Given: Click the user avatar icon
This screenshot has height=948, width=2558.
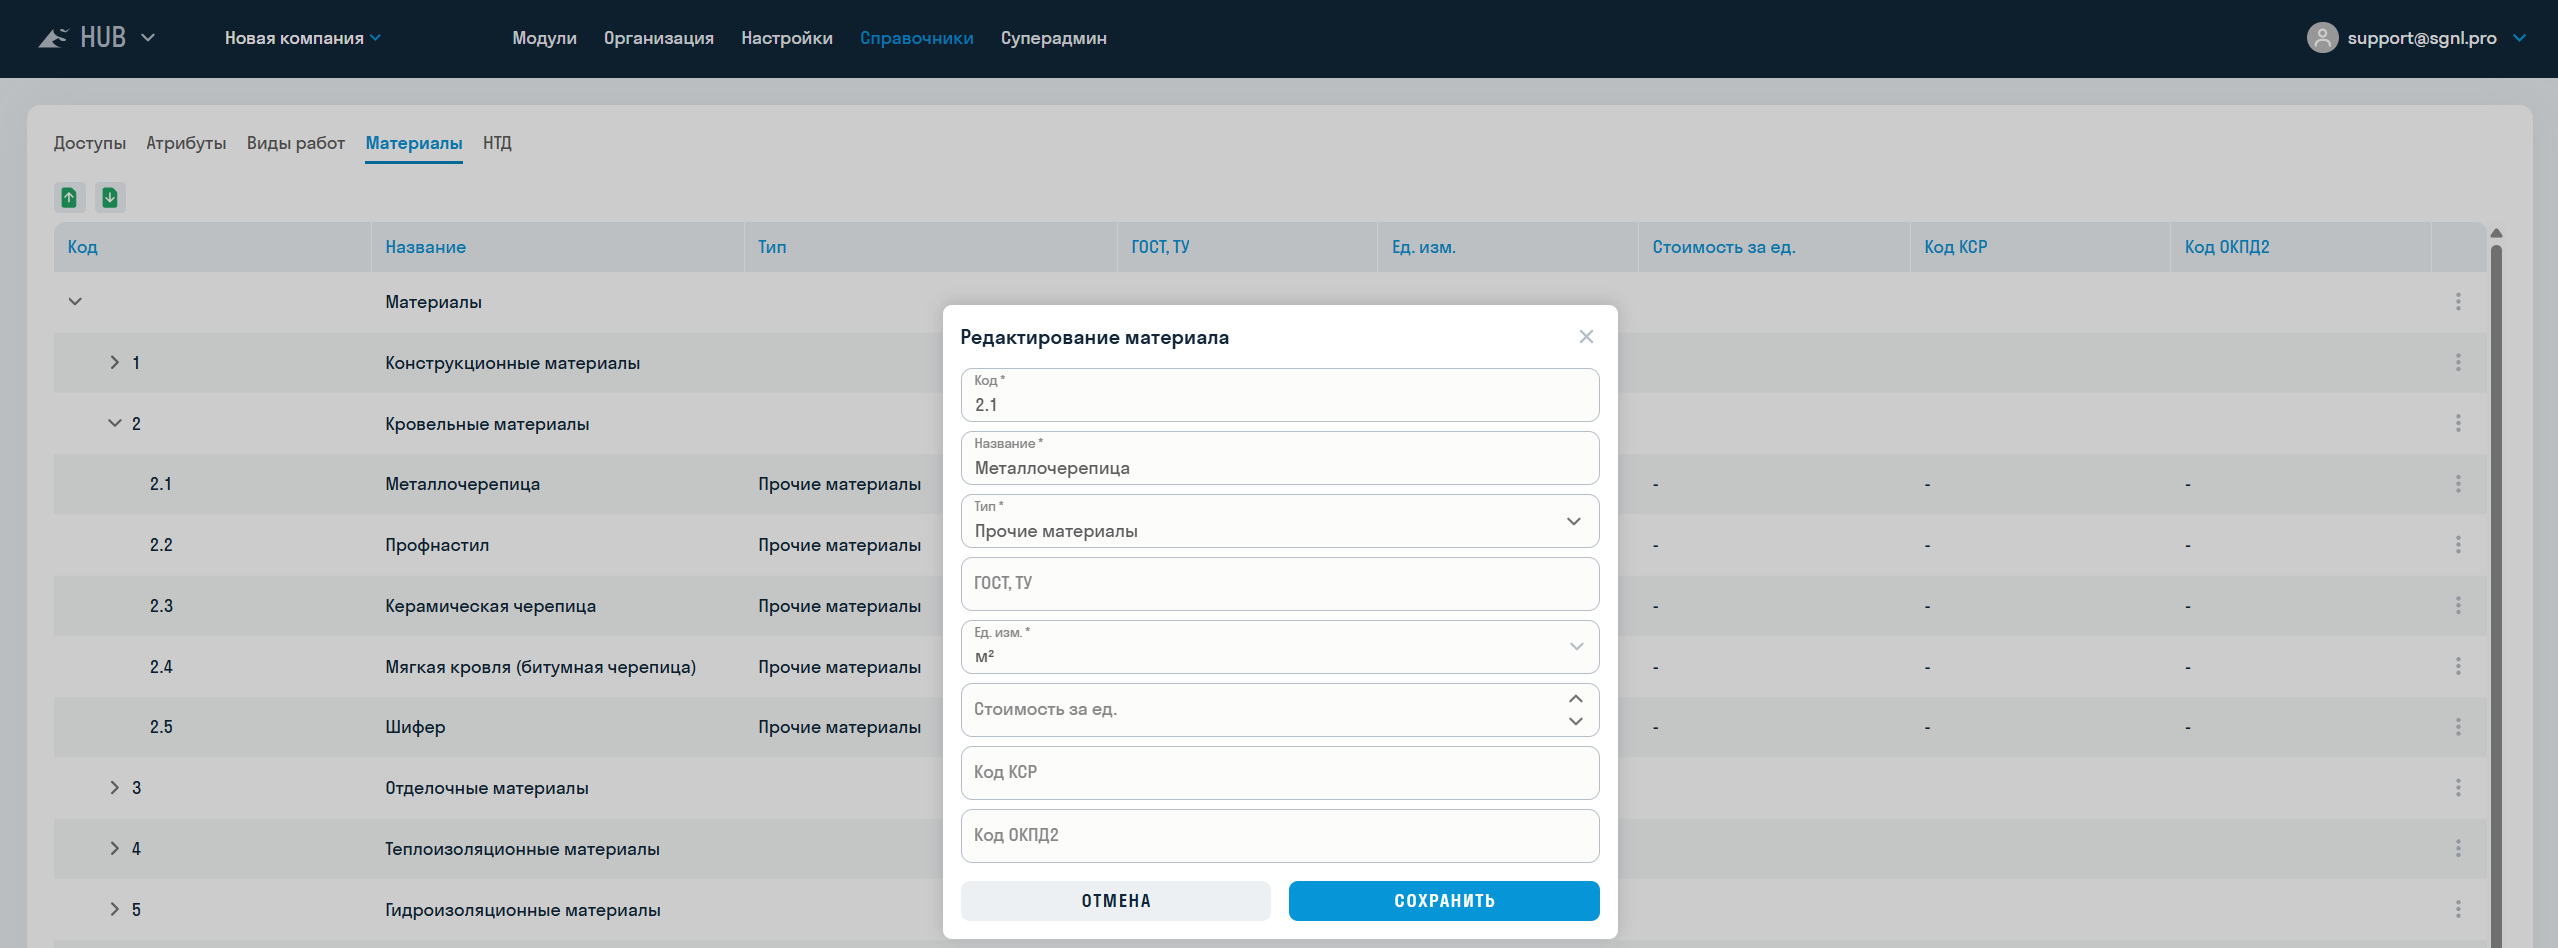Looking at the screenshot, I should (x=2322, y=38).
